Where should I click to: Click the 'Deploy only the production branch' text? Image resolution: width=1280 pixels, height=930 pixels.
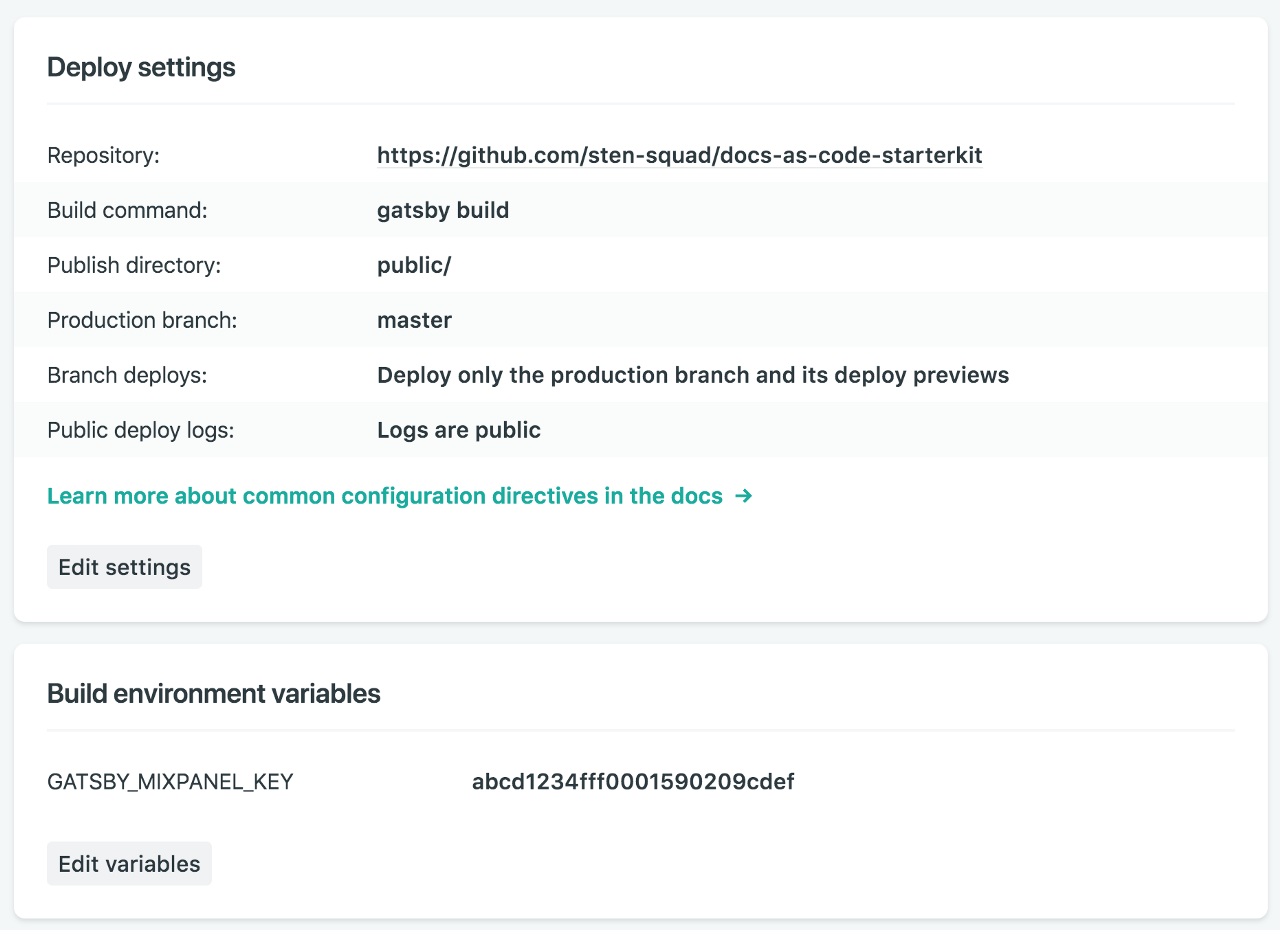[692, 376]
